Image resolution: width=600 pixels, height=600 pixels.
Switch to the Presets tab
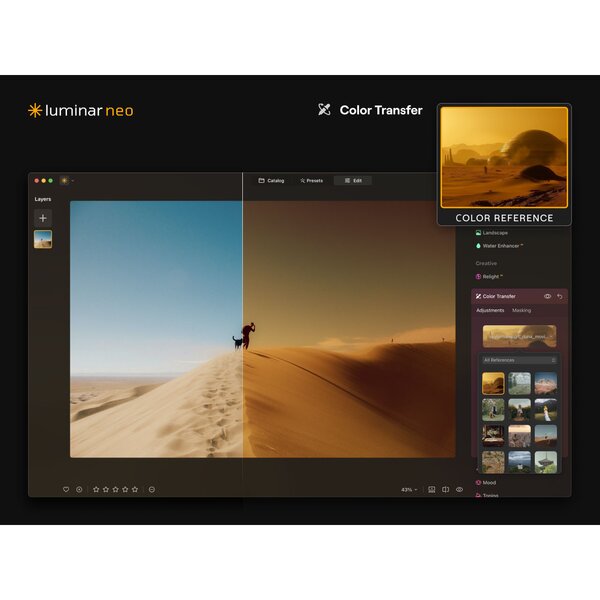[x=311, y=181]
